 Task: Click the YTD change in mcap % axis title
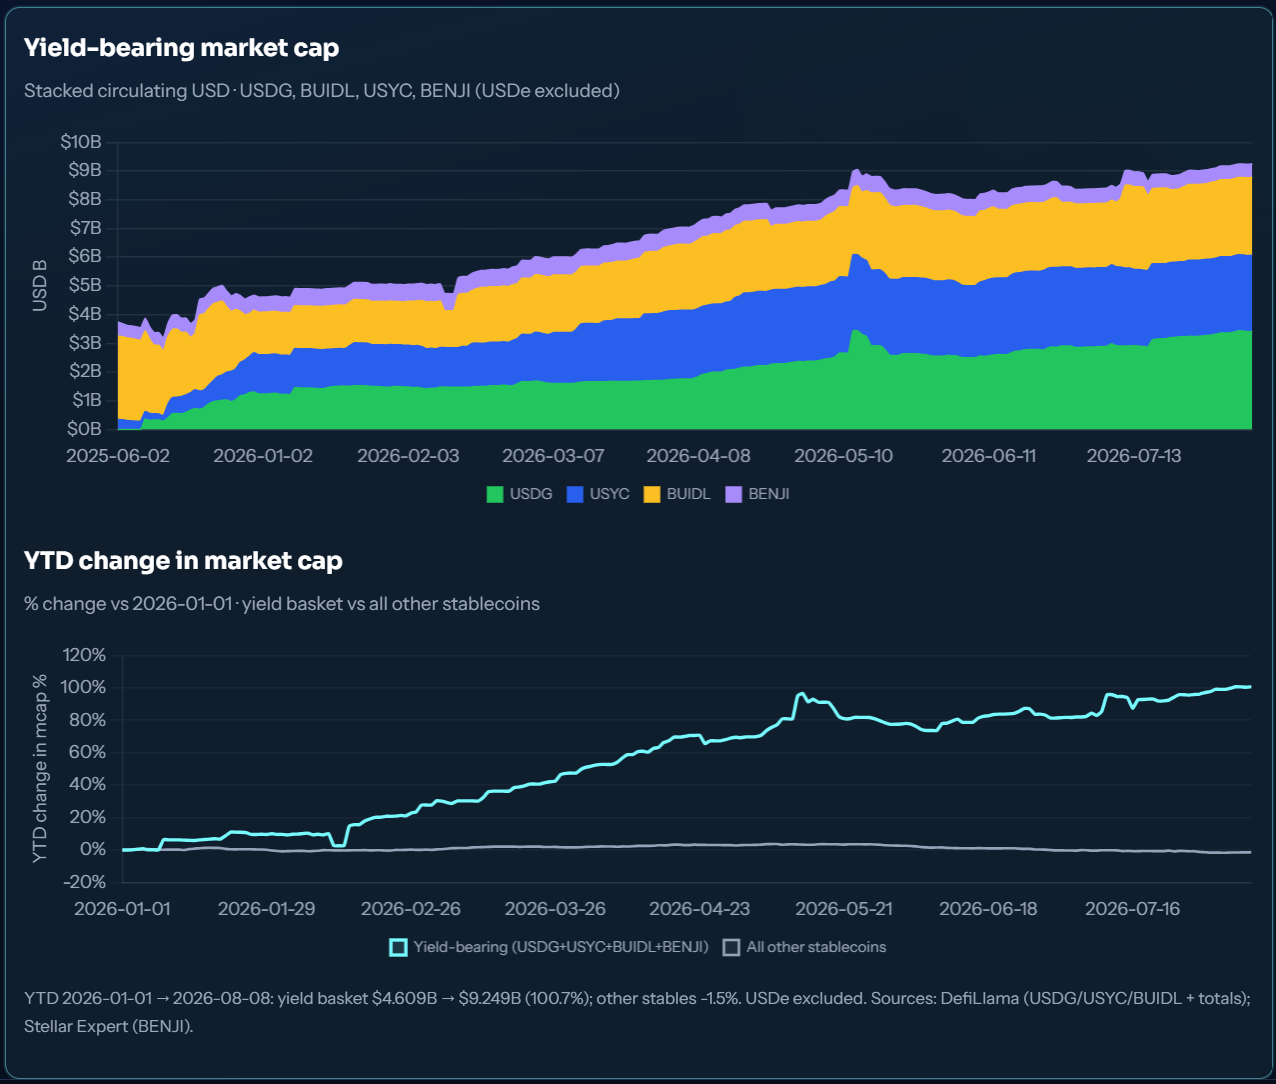click(40, 769)
